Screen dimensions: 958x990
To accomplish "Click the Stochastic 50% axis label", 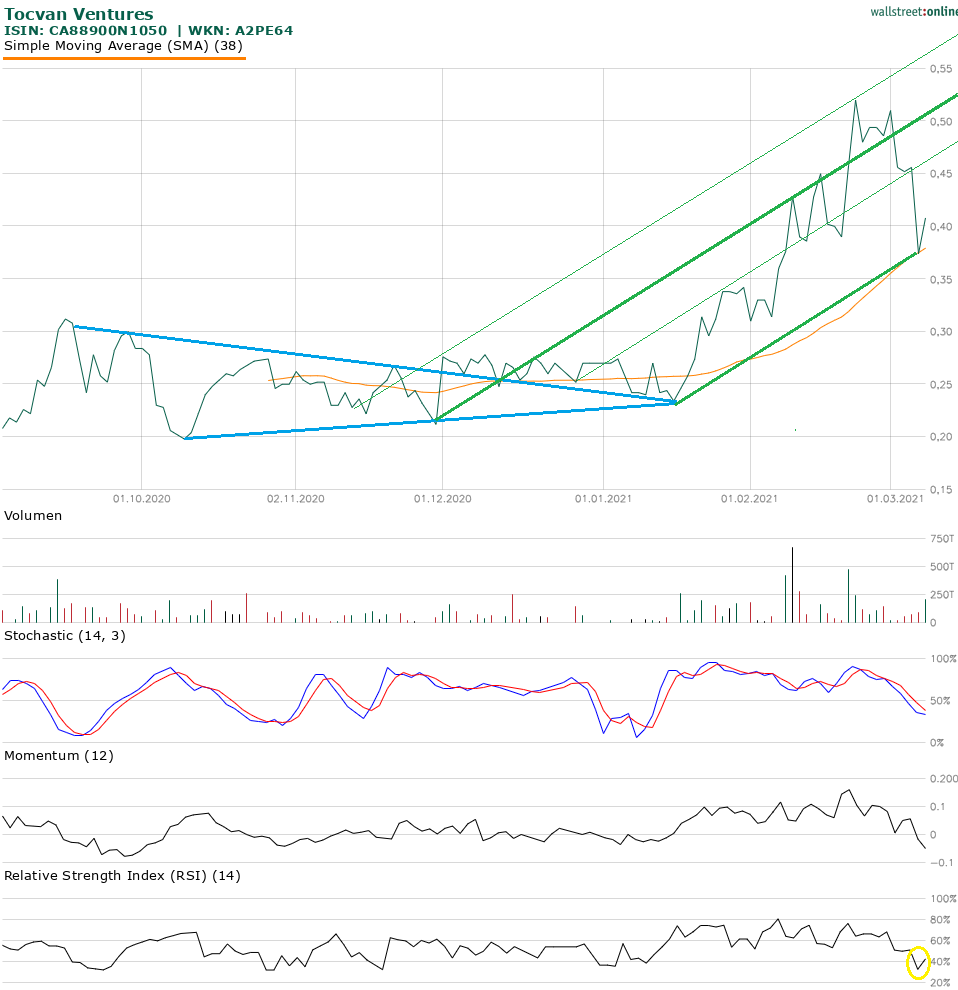I will click(x=940, y=700).
